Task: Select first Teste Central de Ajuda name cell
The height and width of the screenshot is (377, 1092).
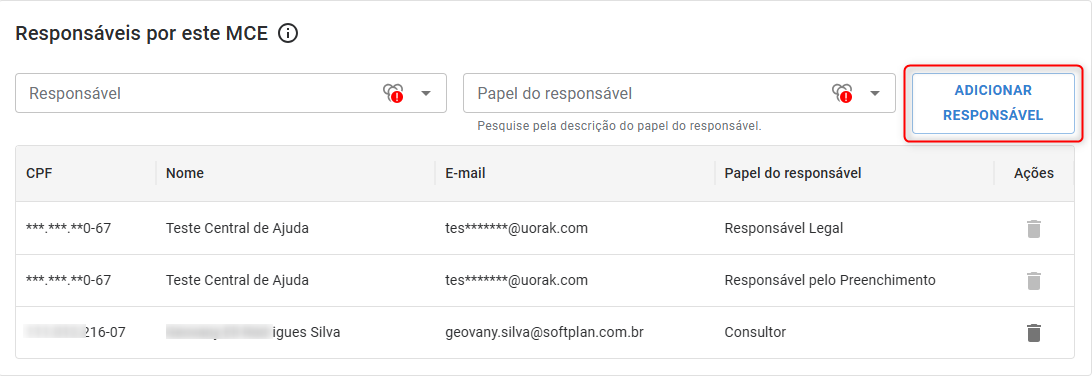Action: [x=237, y=229]
